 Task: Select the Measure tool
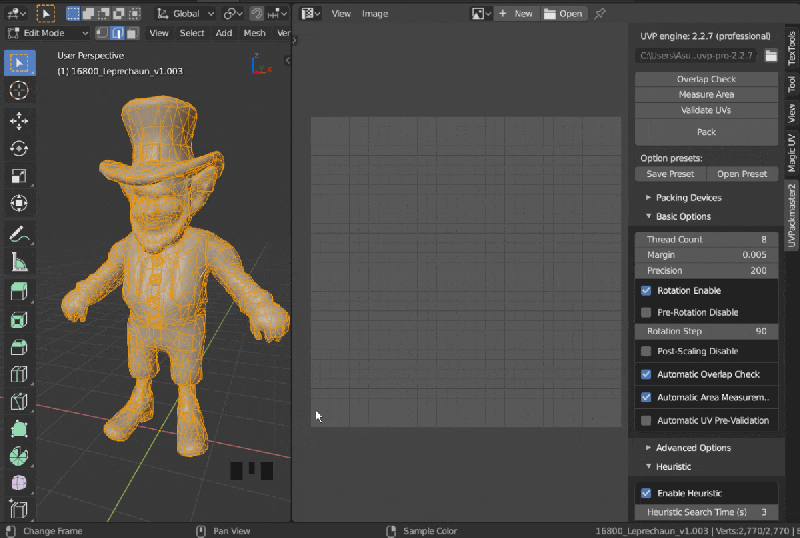click(x=19, y=262)
